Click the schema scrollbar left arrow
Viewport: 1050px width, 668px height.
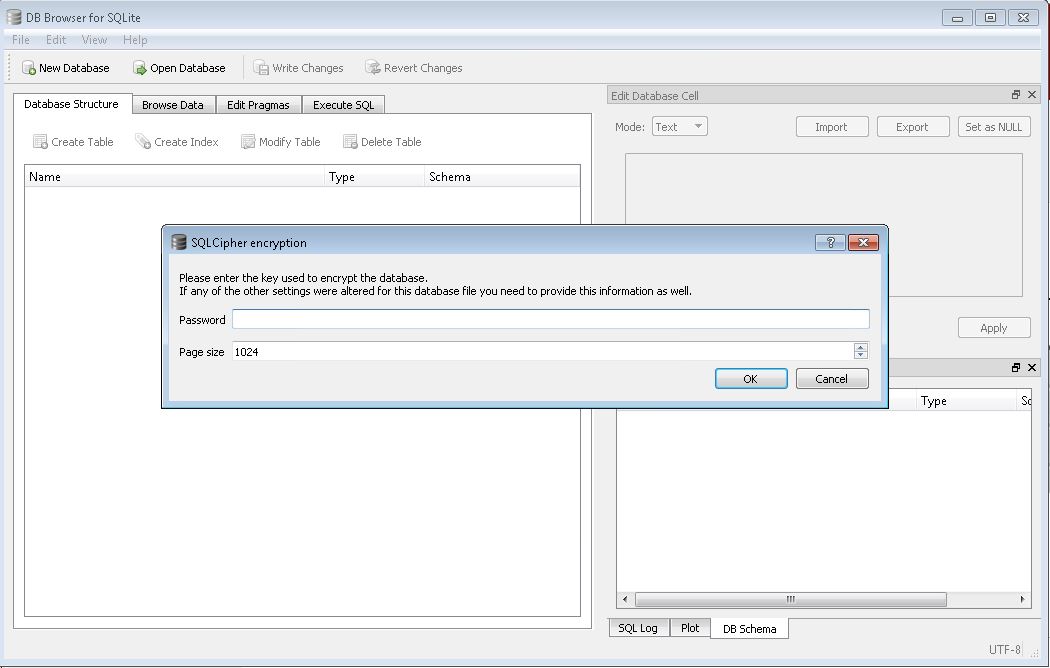[625, 599]
